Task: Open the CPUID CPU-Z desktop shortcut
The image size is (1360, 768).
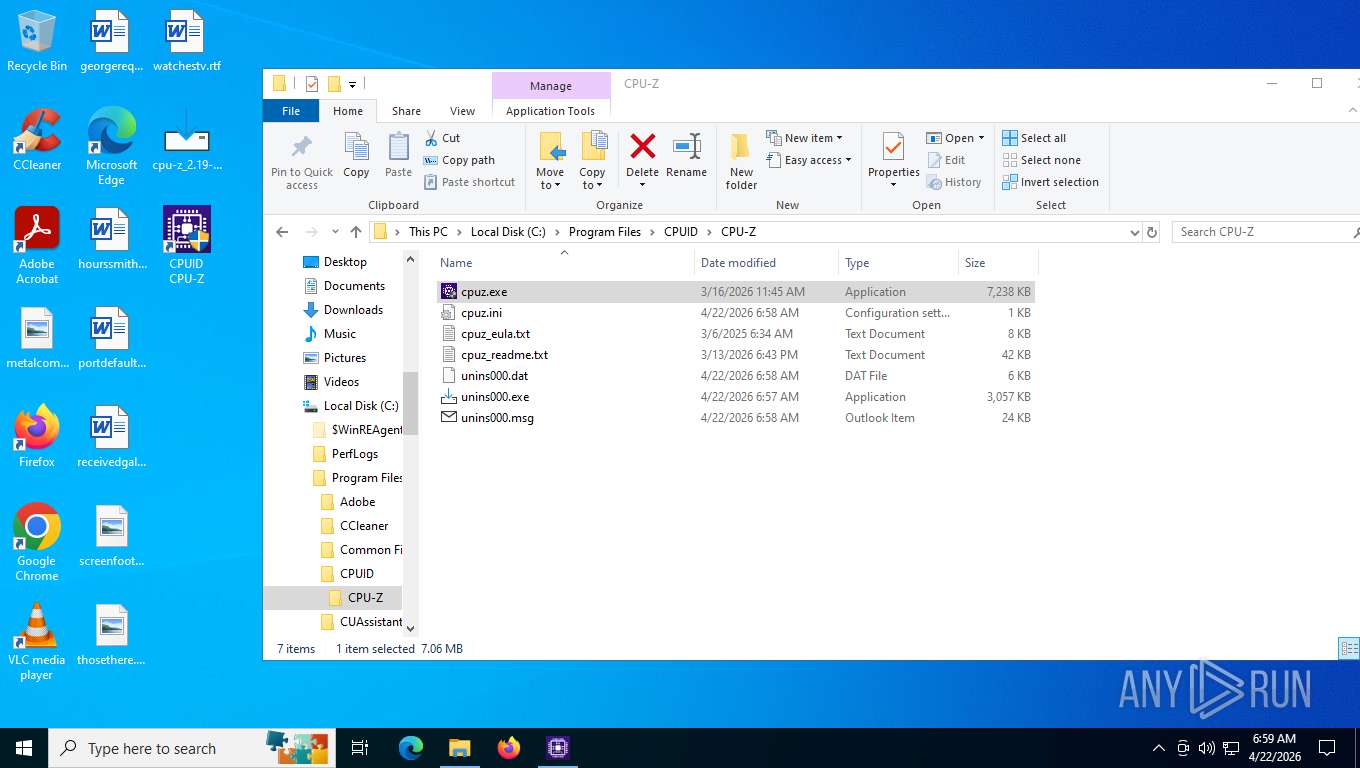Action: [x=186, y=246]
